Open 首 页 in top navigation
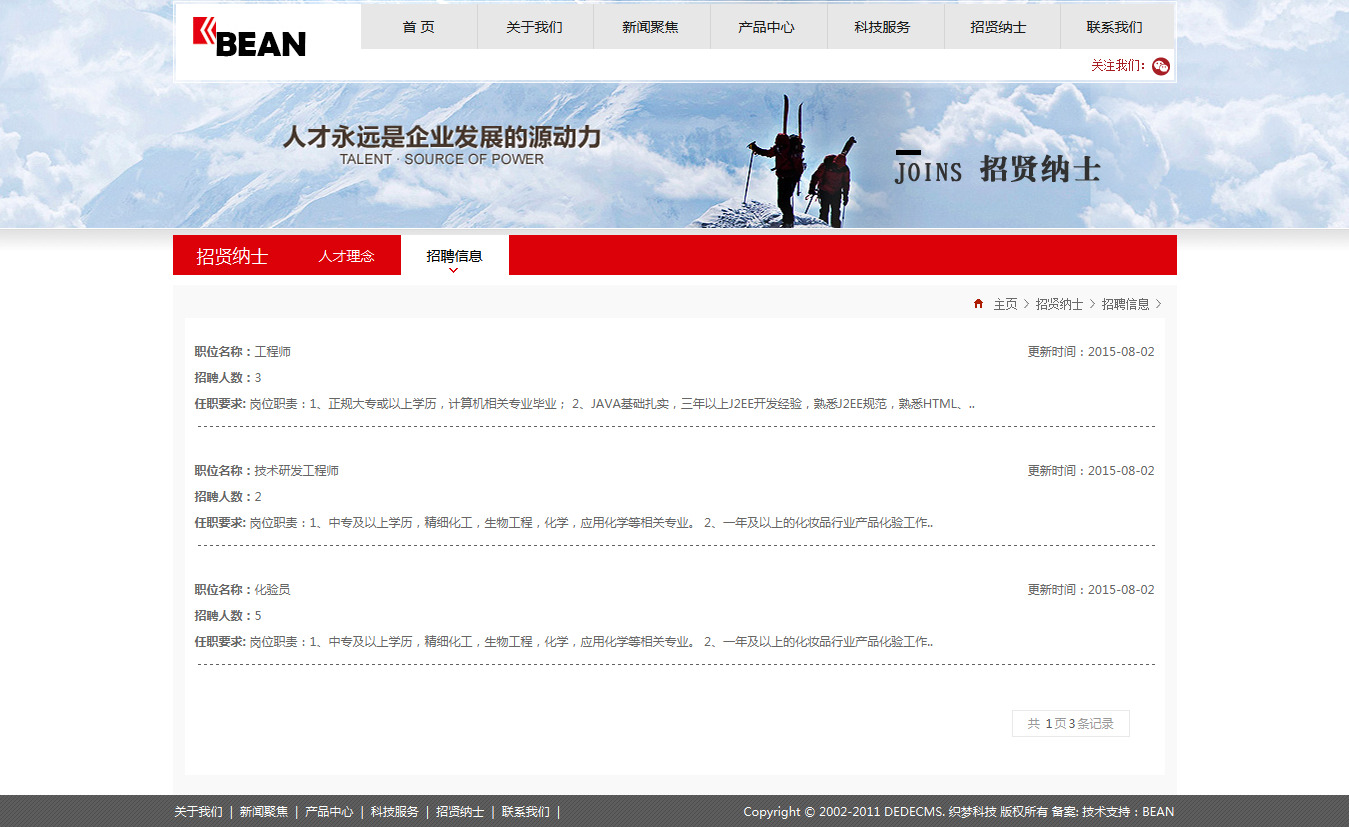 pyautogui.click(x=419, y=27)
